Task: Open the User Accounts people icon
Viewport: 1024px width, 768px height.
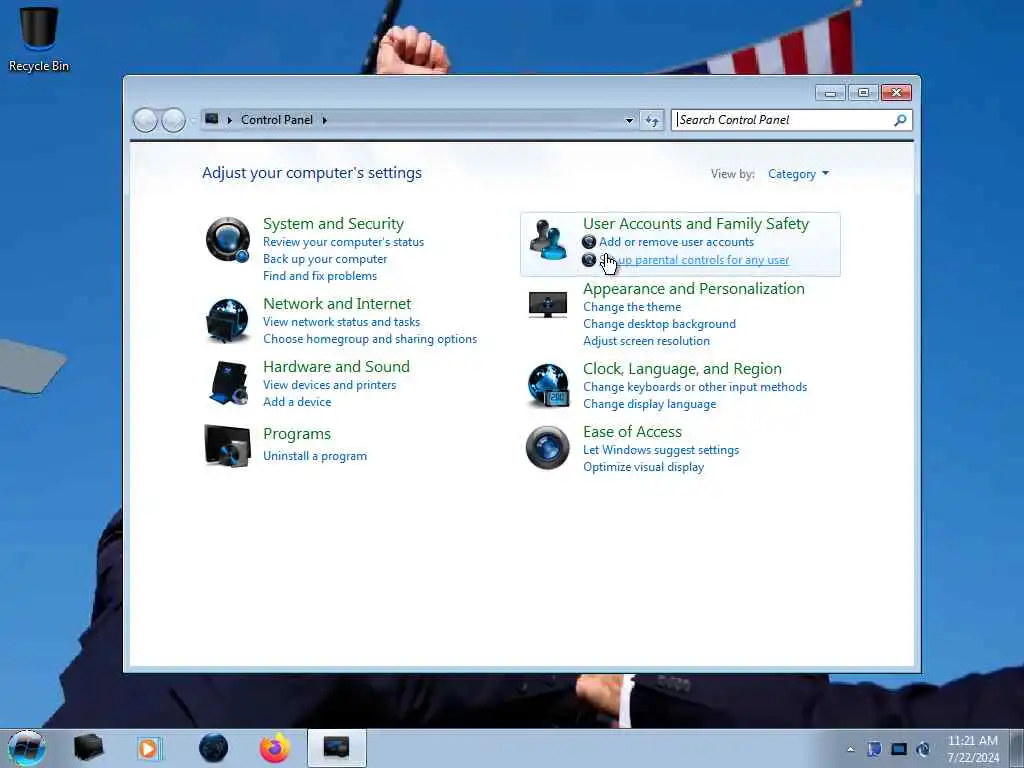Action: [548, 240]
